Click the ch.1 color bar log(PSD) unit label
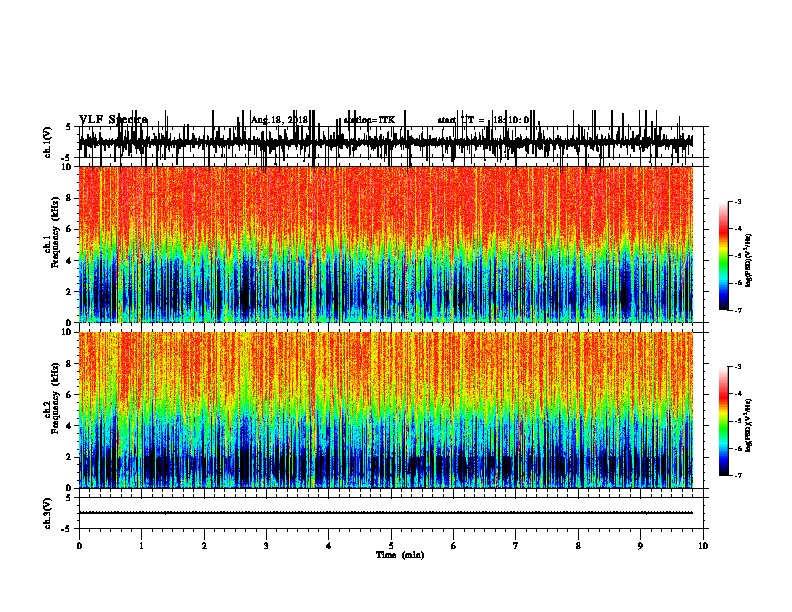 point(748,261)
